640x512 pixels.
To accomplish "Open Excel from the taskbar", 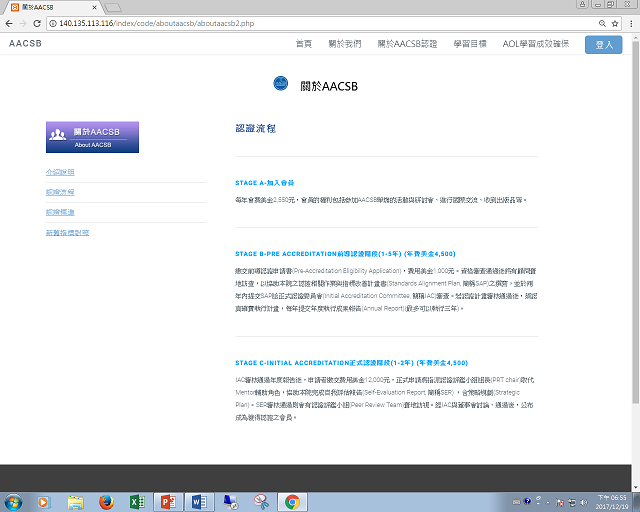I will click(137, 502).
